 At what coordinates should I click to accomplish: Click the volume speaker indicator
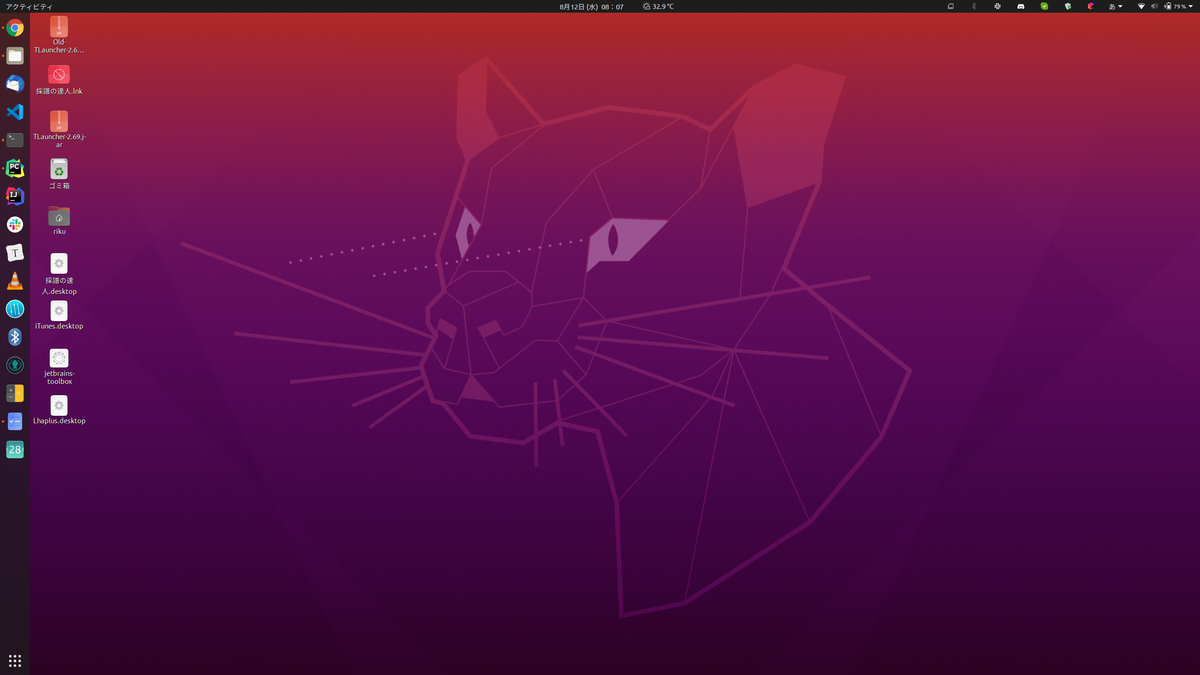[x=1154, y=6]
